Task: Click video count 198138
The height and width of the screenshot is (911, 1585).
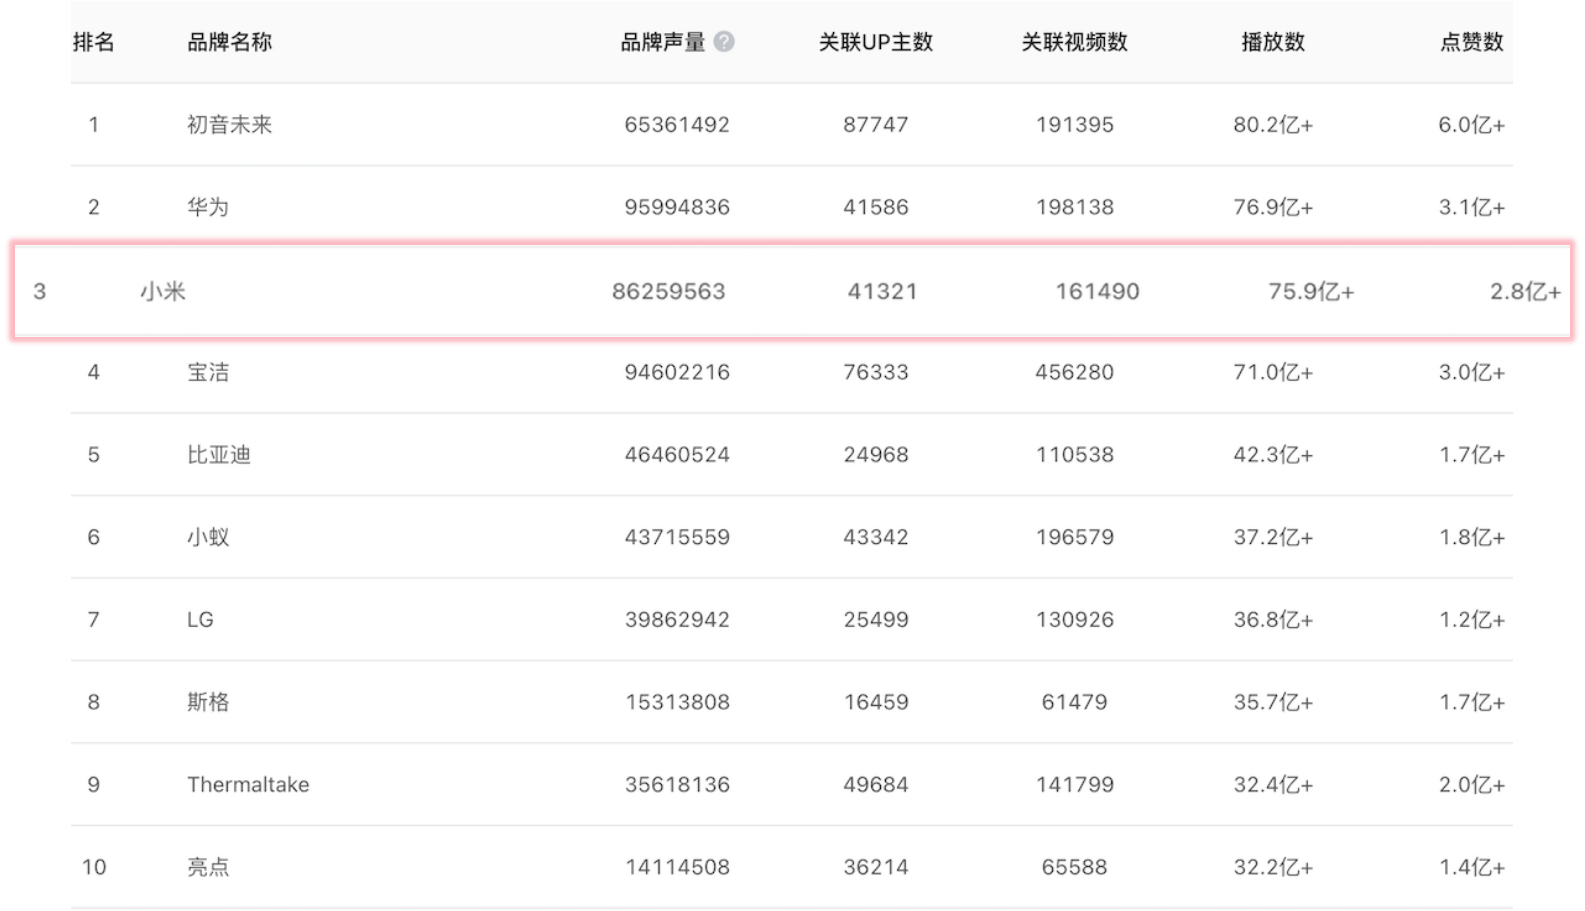Action: click(1075, 207)
